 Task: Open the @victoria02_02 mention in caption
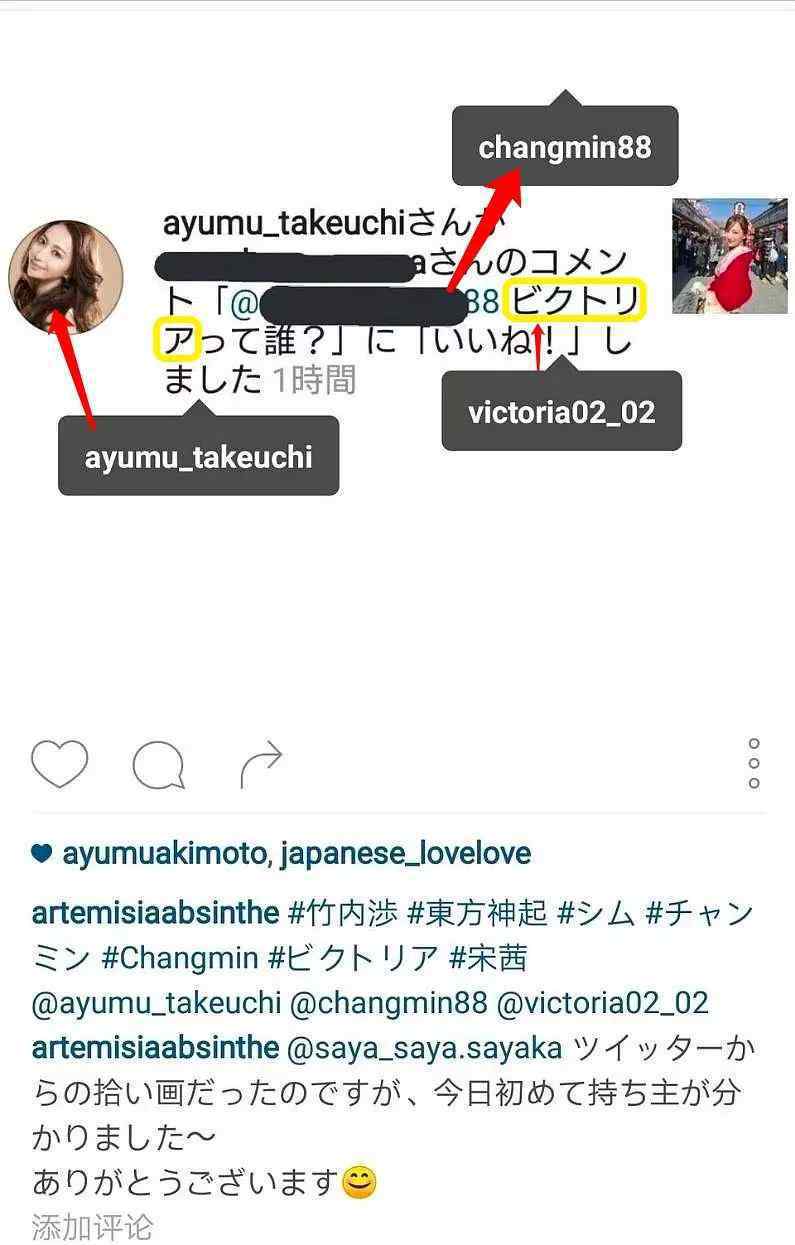(602, 1003)
